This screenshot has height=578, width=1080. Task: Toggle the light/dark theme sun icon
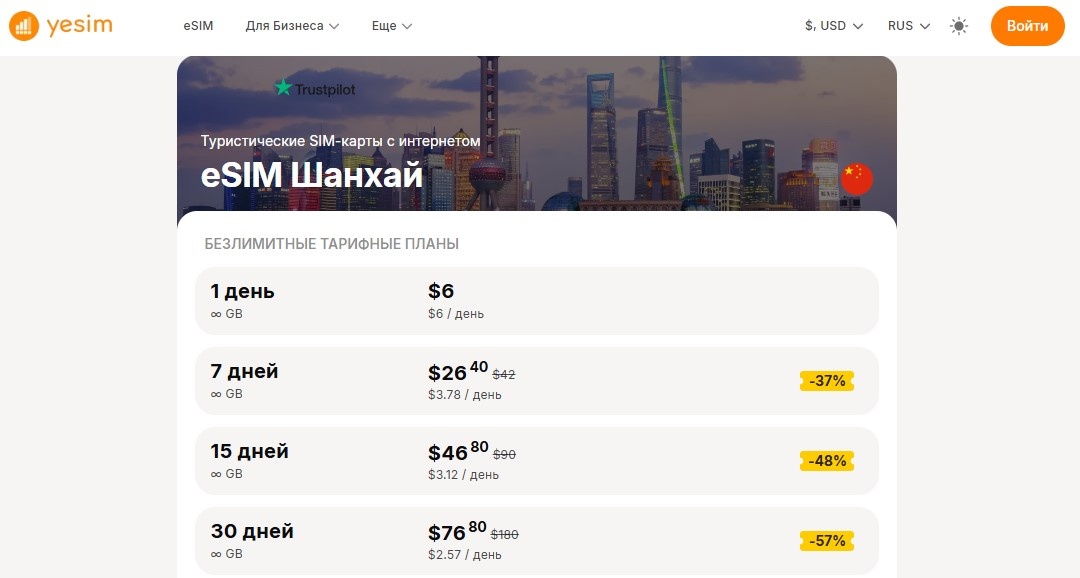(x=959, y=26)
